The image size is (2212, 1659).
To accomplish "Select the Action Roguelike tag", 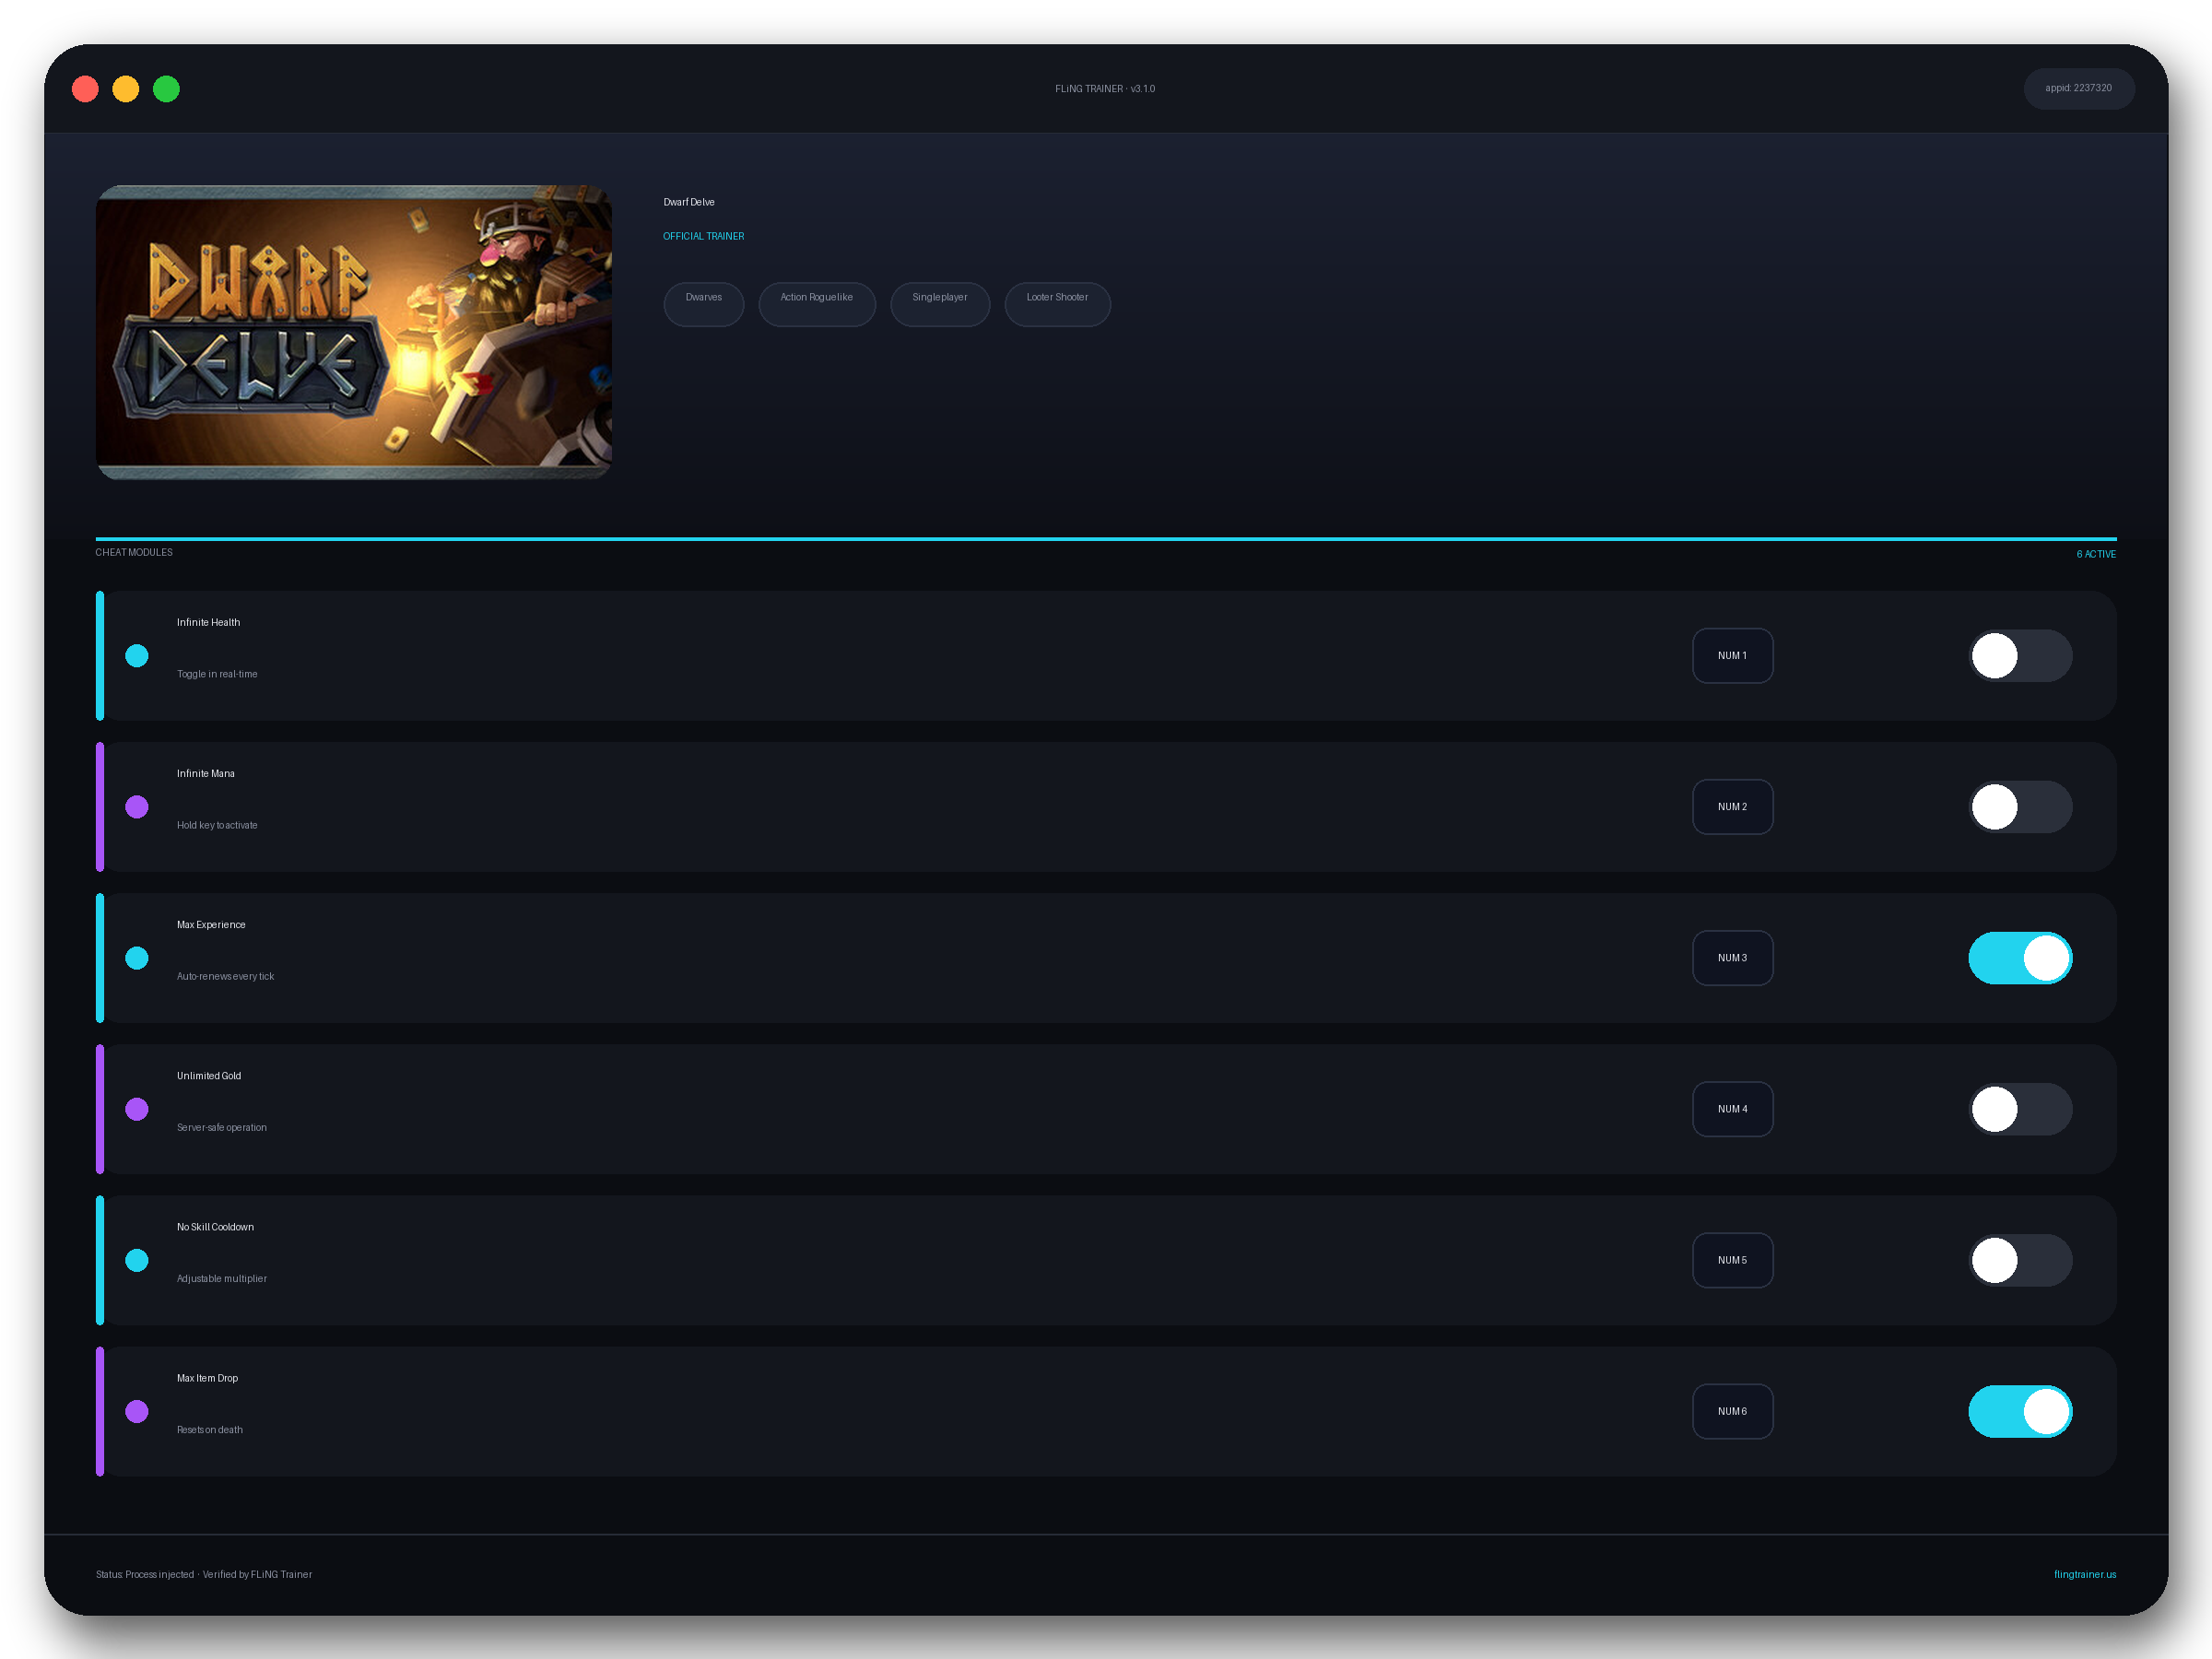I will point(816,304).
